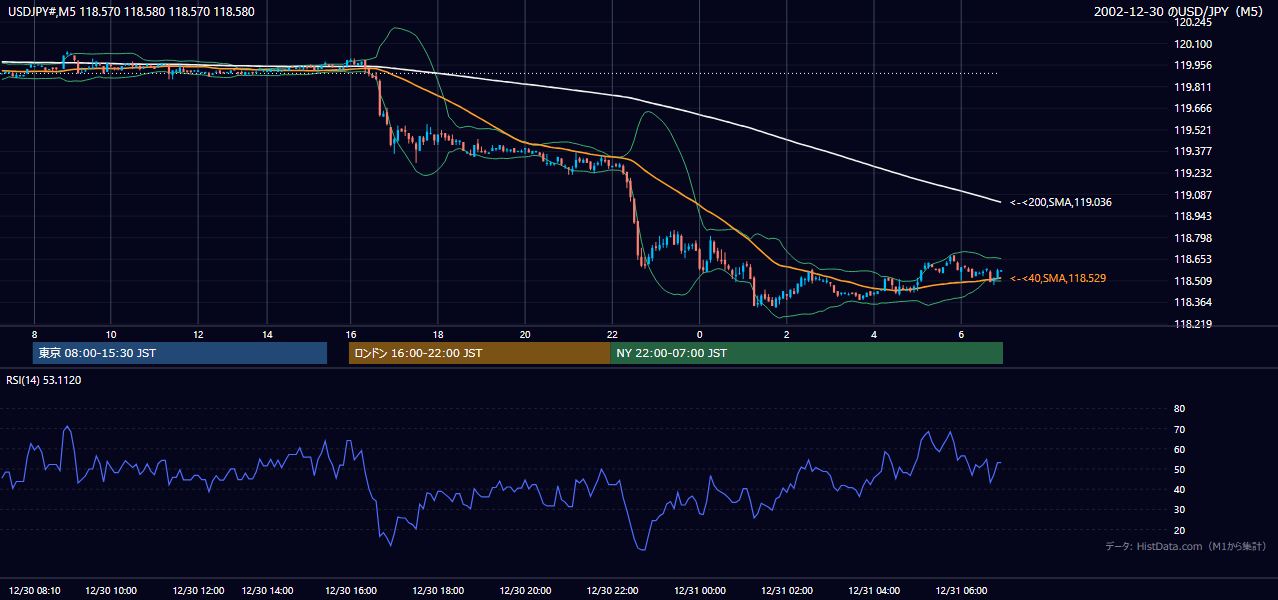Click hour tick 10 on price chart axis
The width and height of the screenshot is (1278, 600).
(111, 334)
